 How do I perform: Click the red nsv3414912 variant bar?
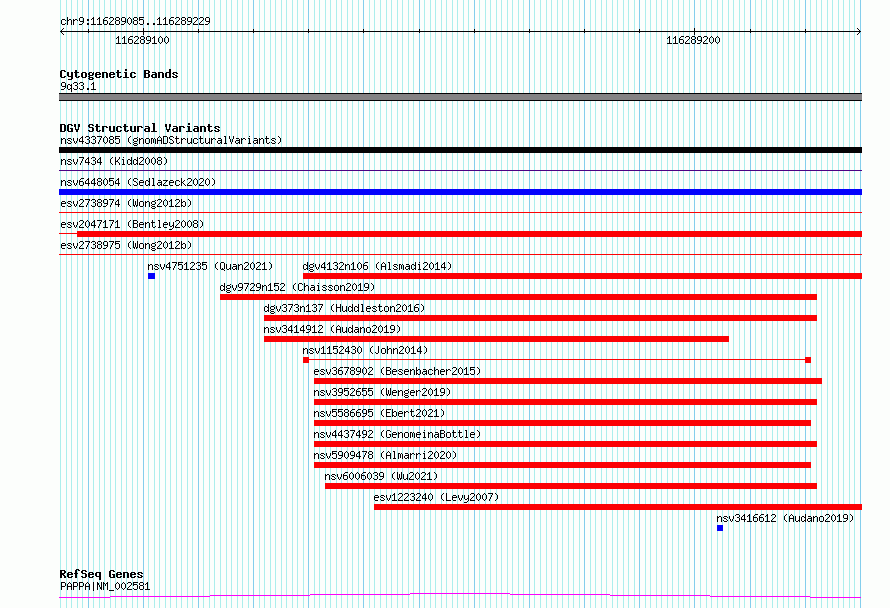click(x=496, y=339)
